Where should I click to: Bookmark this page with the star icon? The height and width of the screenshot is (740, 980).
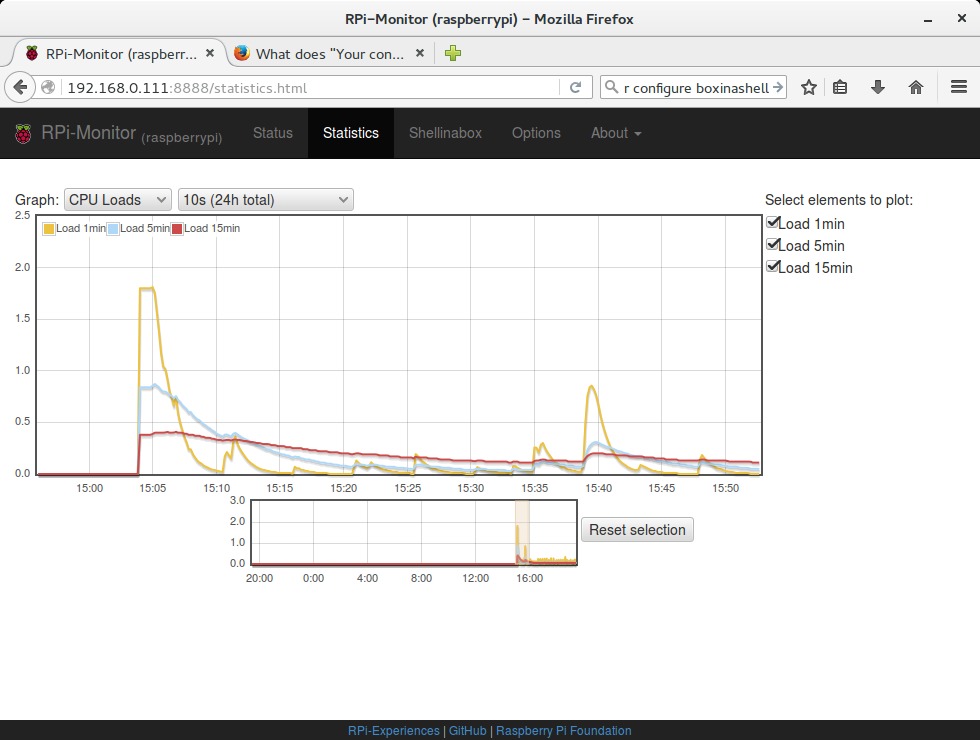click(808, 87)
